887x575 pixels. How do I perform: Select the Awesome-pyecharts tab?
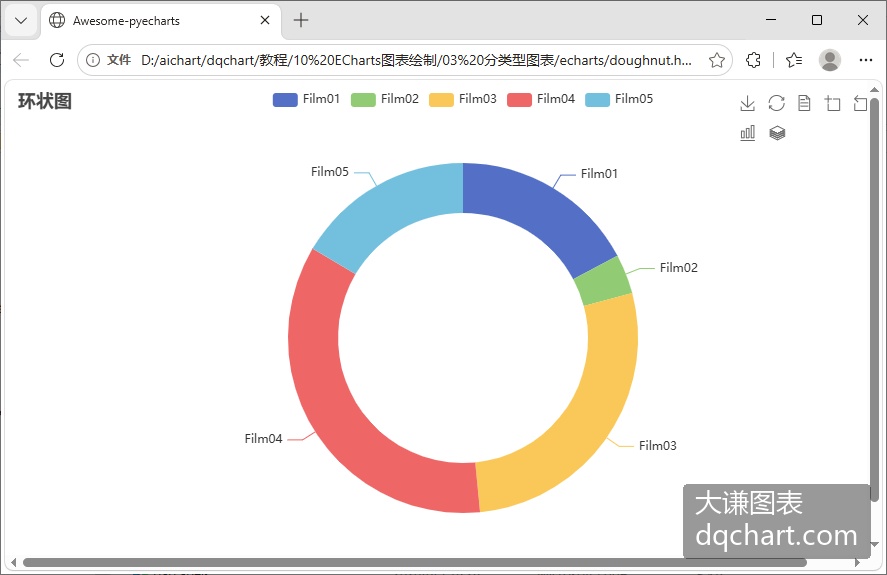[x=161, y=21]
